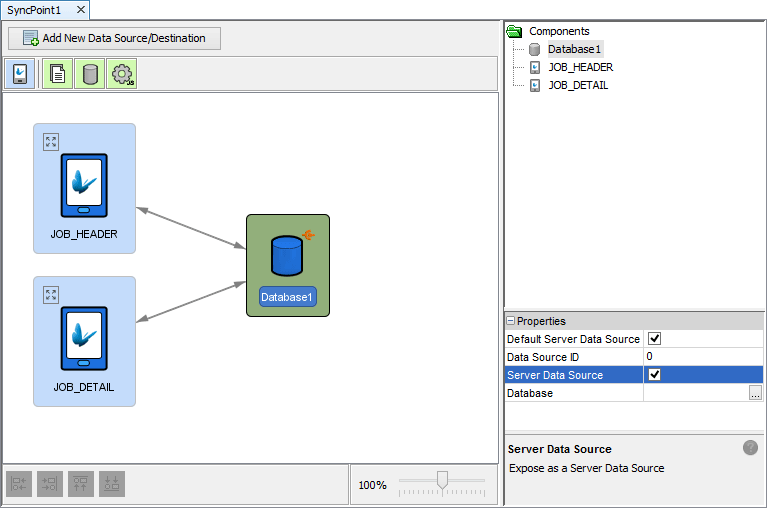Click the mobile device data source toolbar icon
The width and height of the screenshot is (767, 508).
[x=20, y=74]
